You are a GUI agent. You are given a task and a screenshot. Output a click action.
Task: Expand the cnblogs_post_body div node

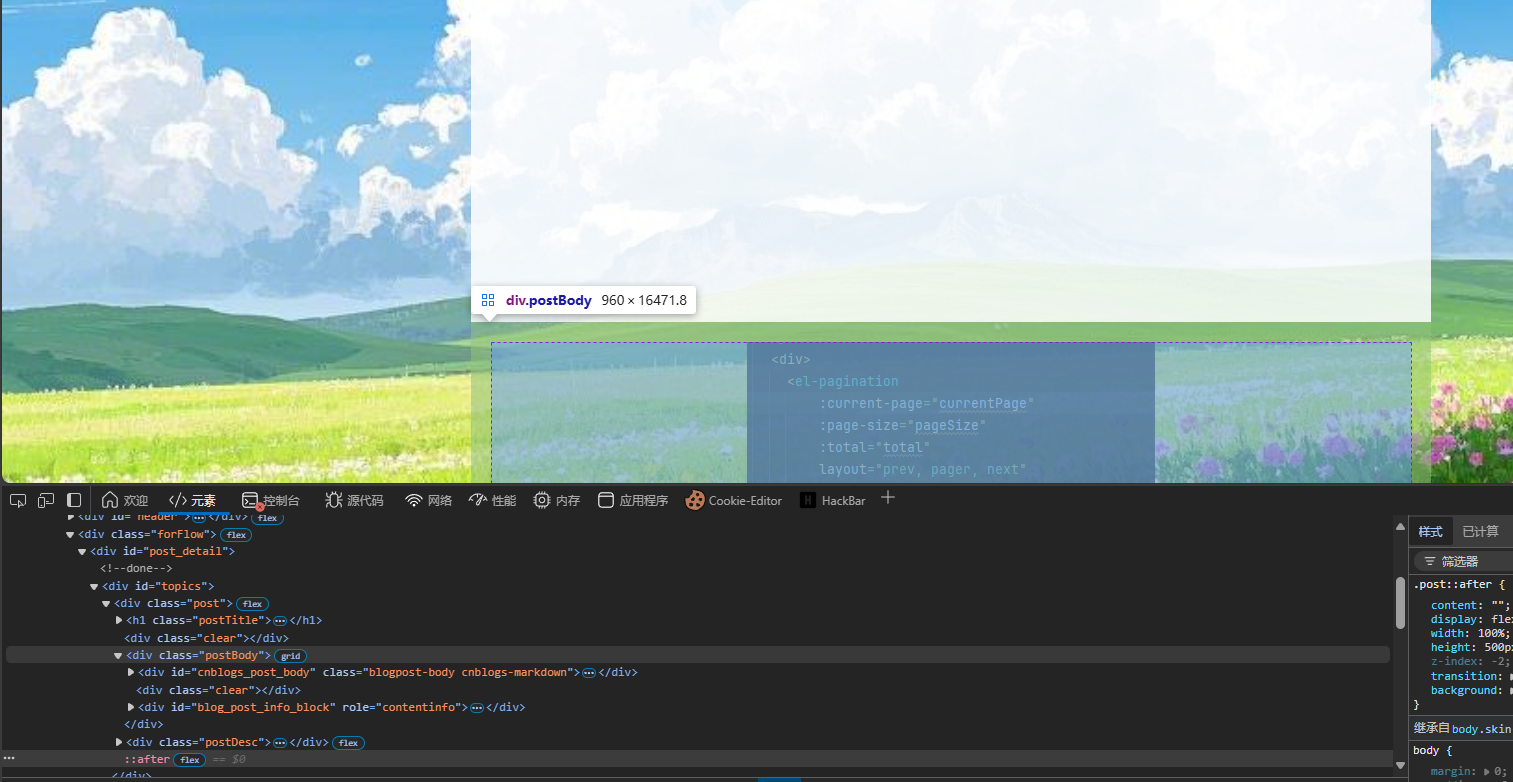[x=131, y=672]
